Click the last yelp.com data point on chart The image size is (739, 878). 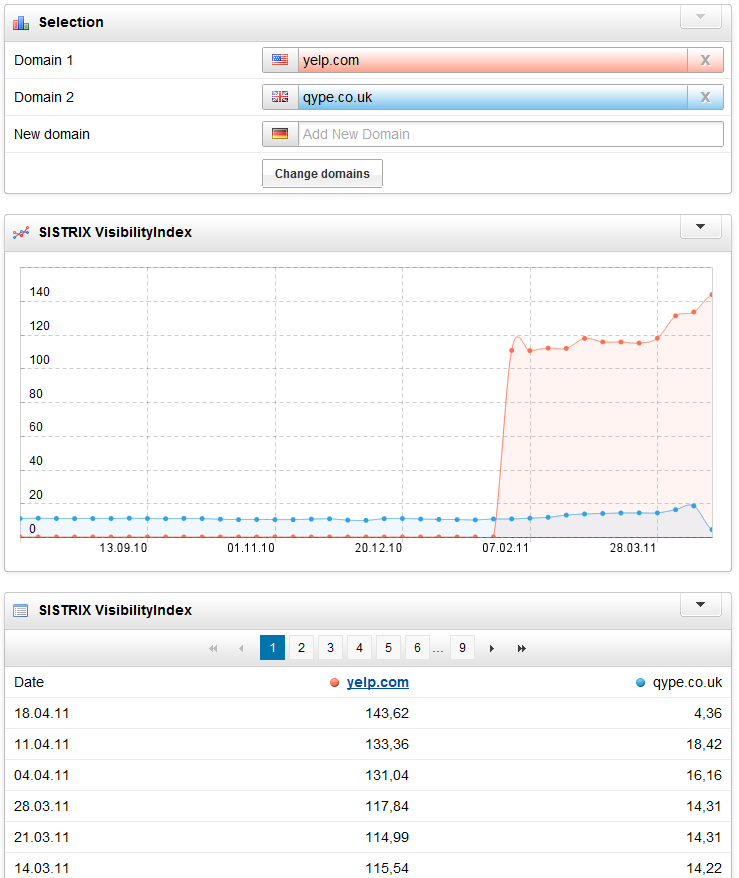click(x=711, y=295)
